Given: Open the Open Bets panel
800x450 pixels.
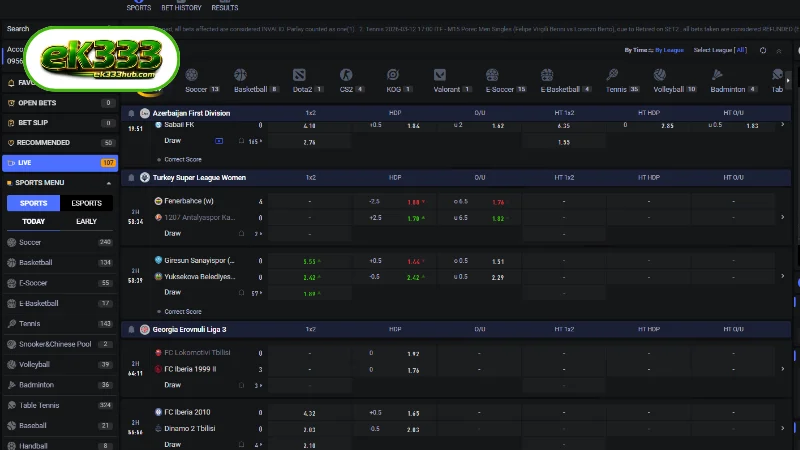Looking at the screenshot, I should tap(60, 103).
